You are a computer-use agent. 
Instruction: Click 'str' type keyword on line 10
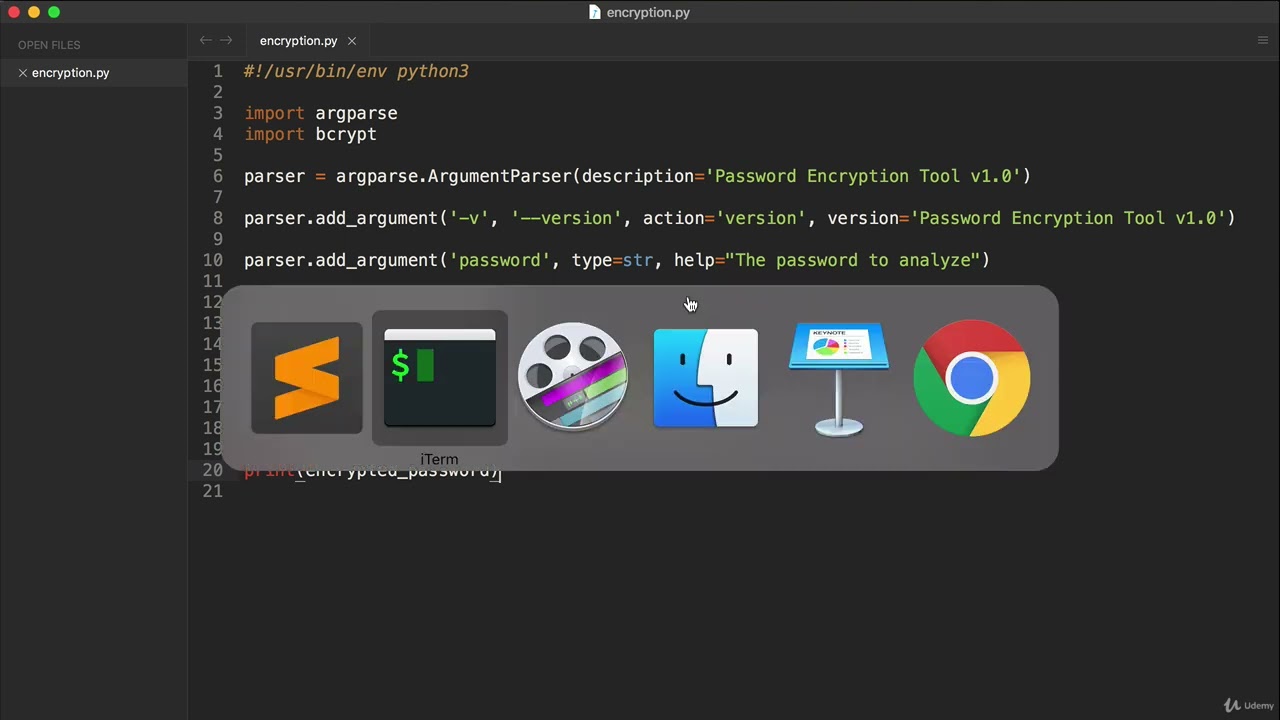pyautogui.click(x=638, y=260)
